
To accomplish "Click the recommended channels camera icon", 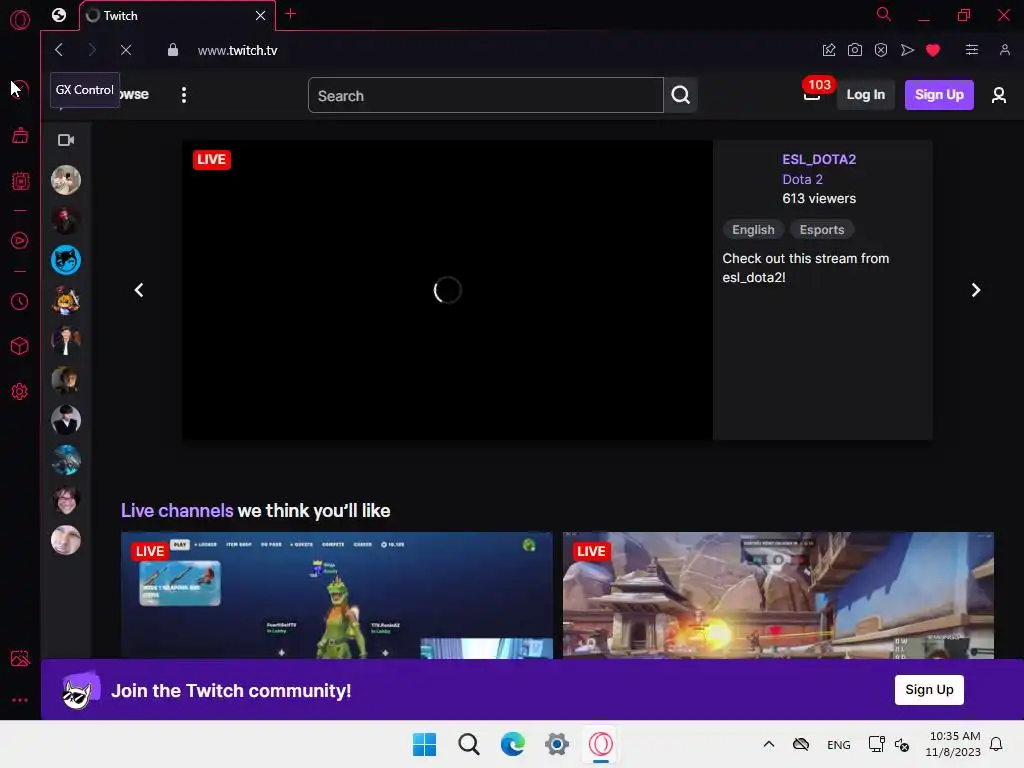I will (x=66, y=140).
